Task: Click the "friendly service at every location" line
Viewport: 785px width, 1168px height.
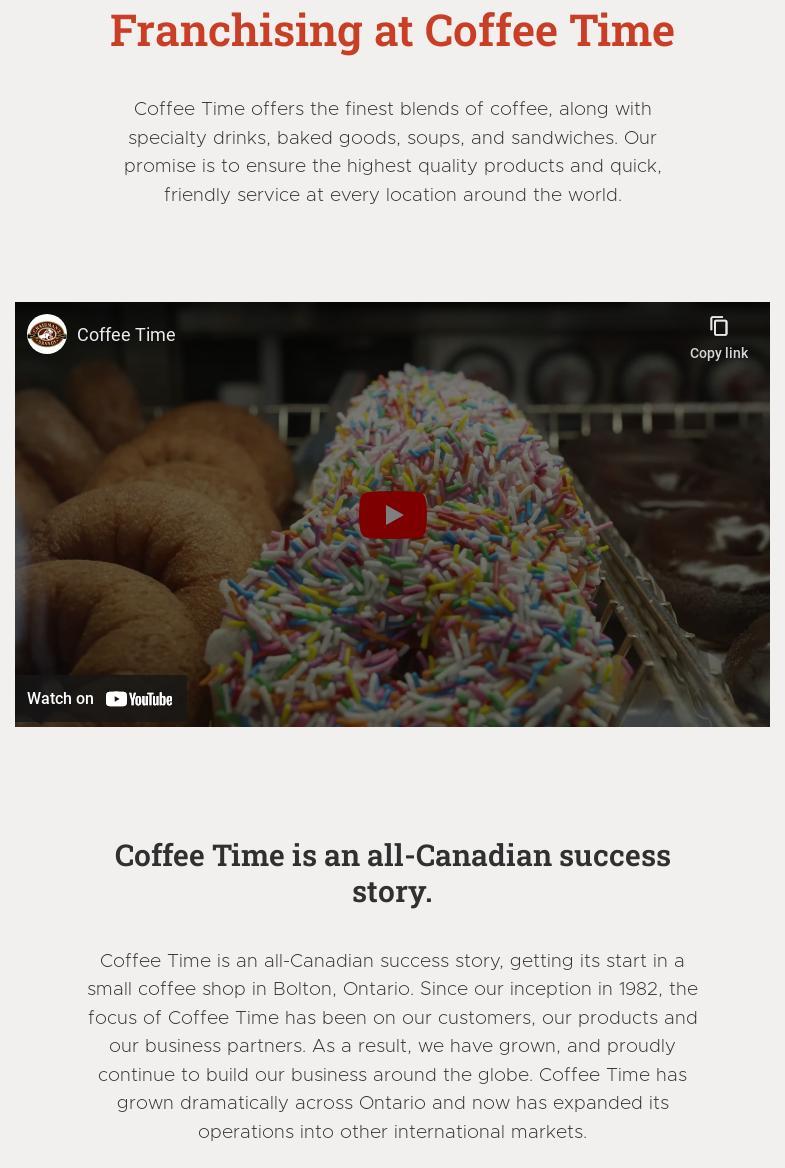Action: tap(392, 195)
